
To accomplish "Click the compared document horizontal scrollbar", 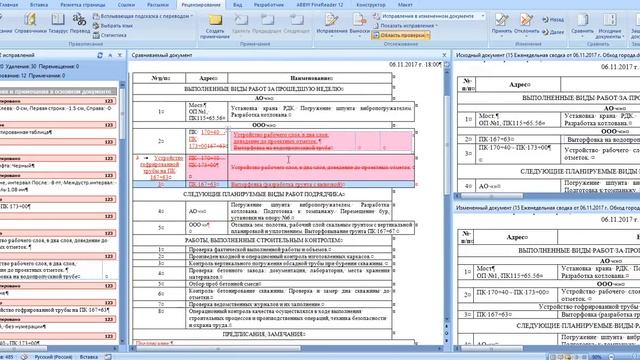I will click(286, 349).
